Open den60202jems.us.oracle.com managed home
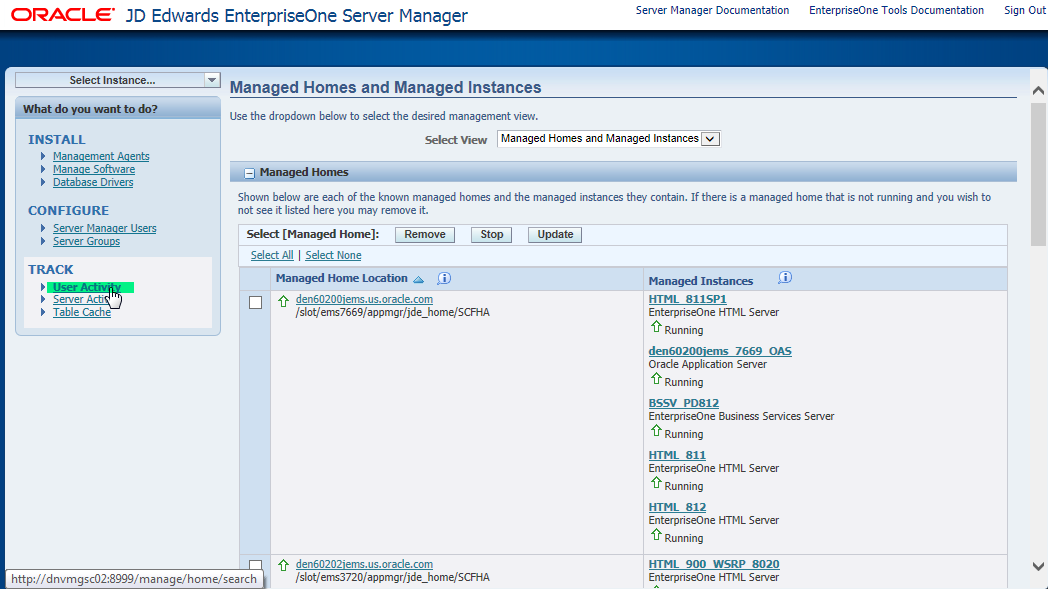Viewport: 1048px width, 589px height. point(364,564)
